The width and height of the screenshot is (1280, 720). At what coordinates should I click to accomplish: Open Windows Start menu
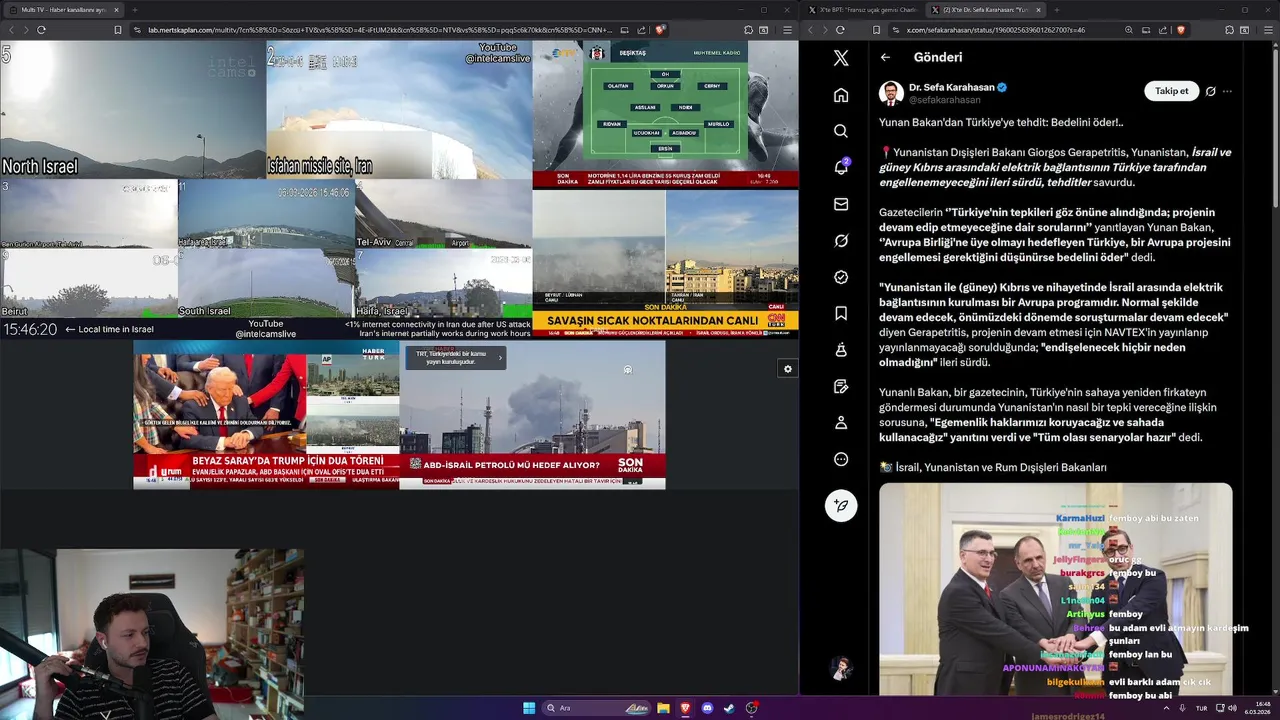point(529,708)
